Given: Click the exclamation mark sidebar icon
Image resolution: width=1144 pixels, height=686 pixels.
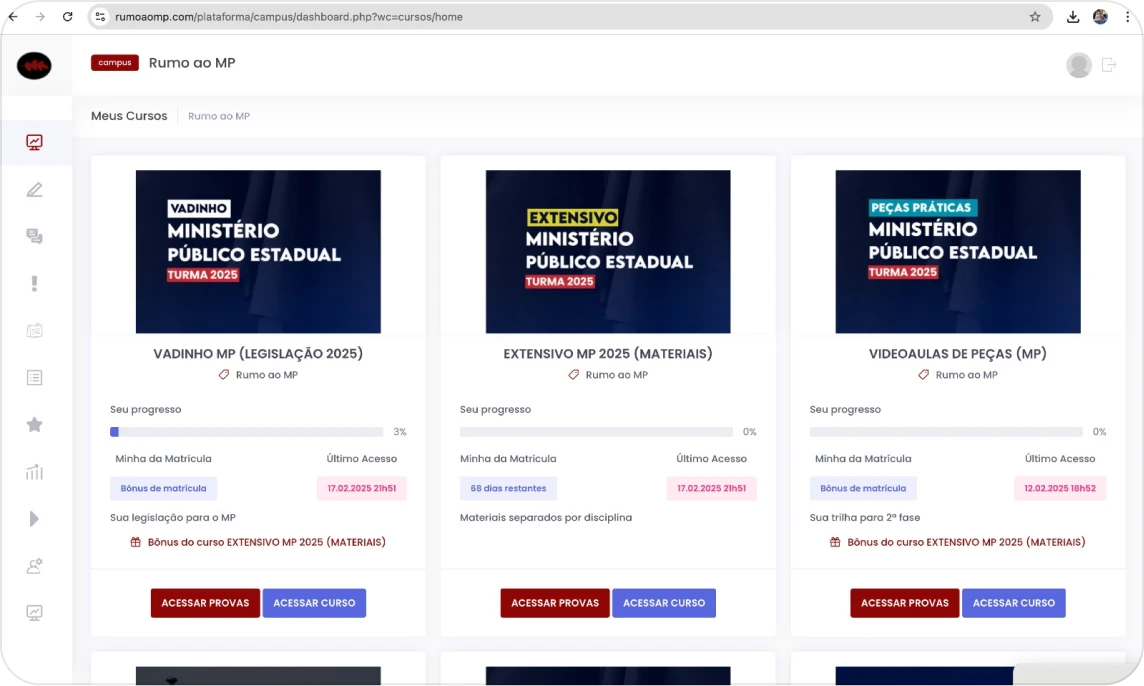Looking at the screenshot, I should (x=35, y=284).
